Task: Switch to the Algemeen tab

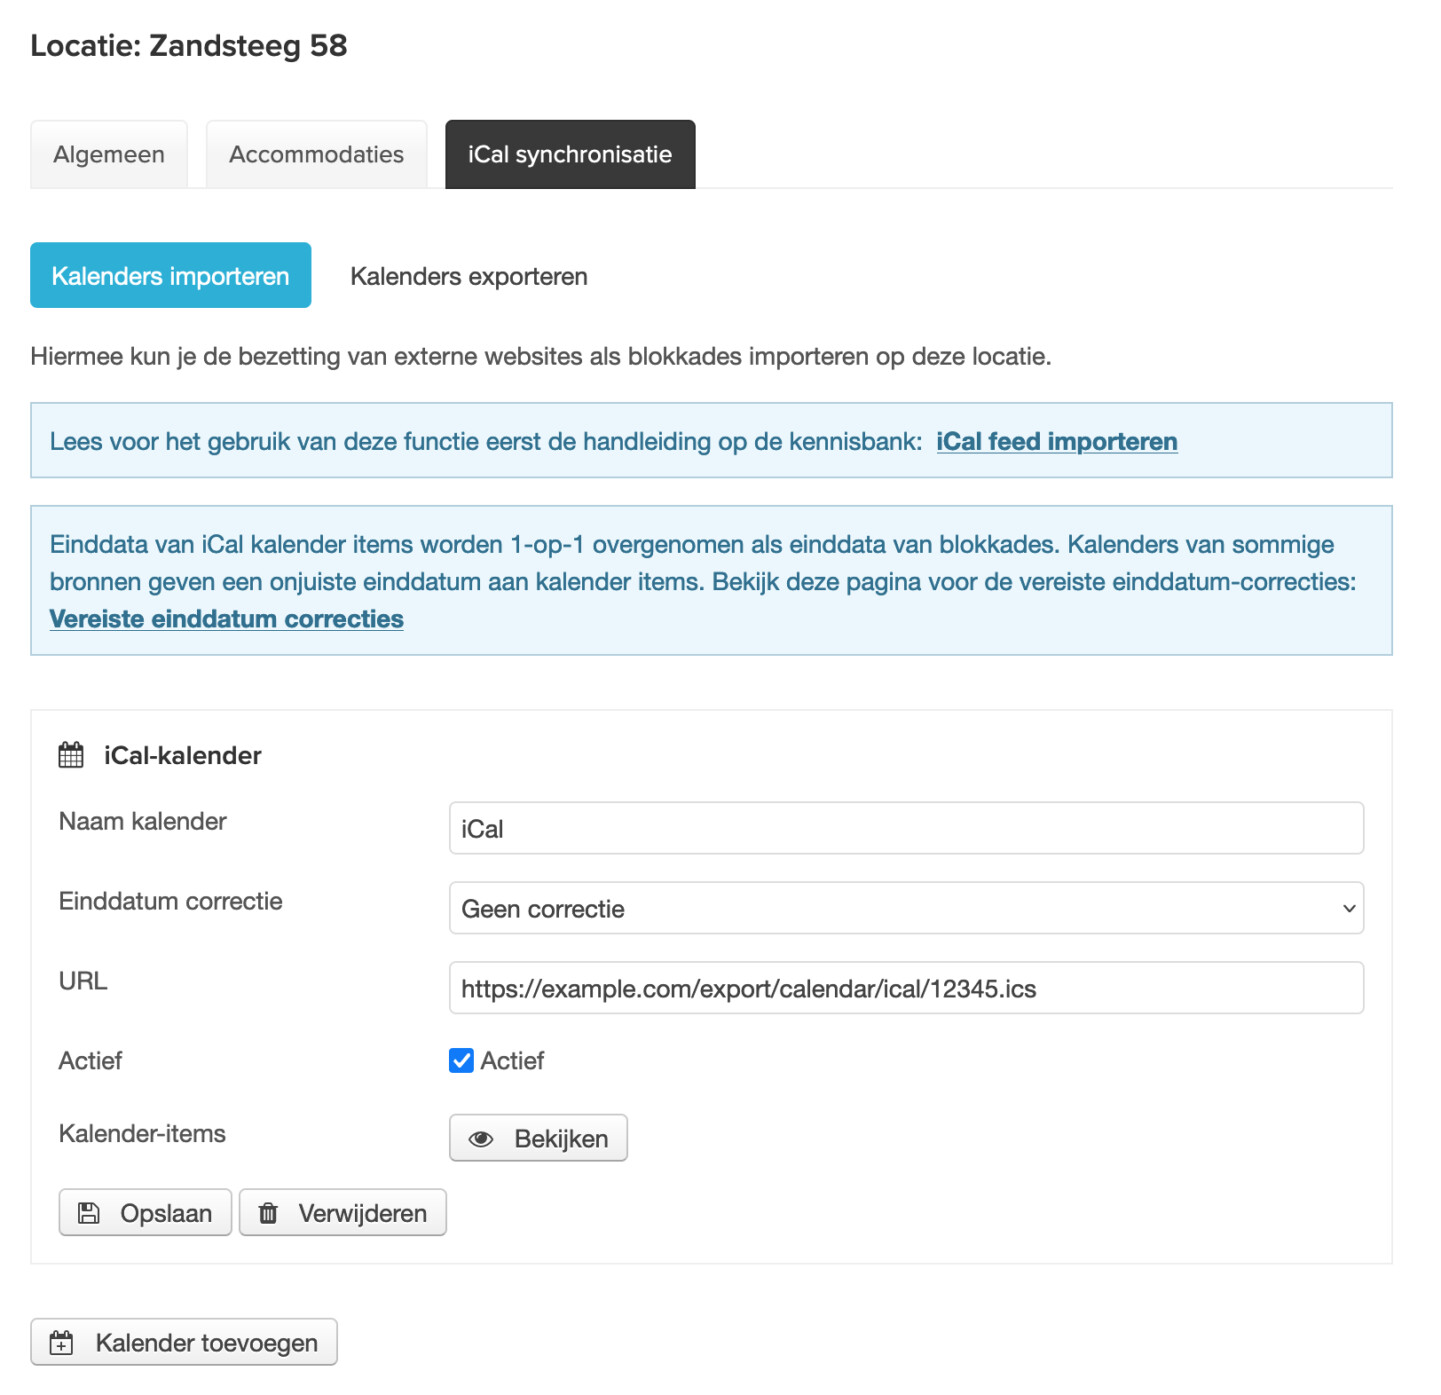Action: (109, 155)
